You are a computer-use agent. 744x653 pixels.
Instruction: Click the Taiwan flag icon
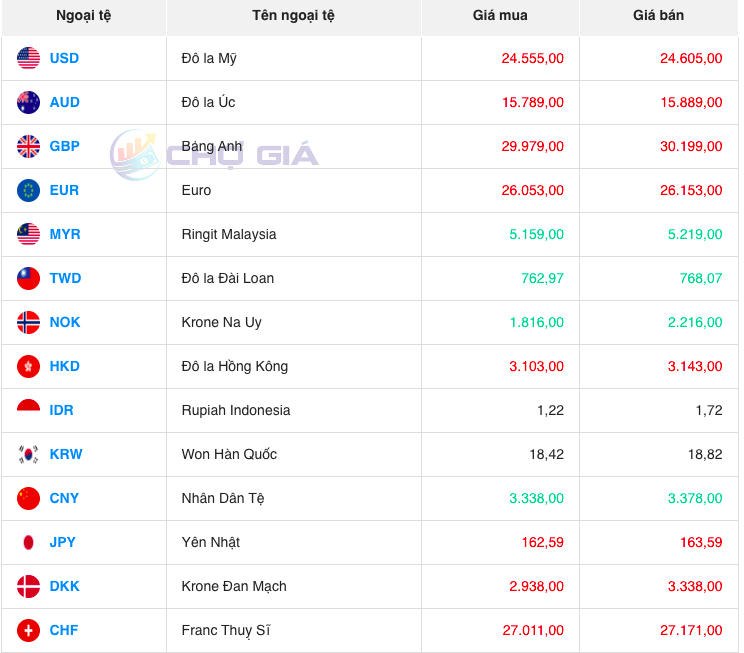[28, 278]
